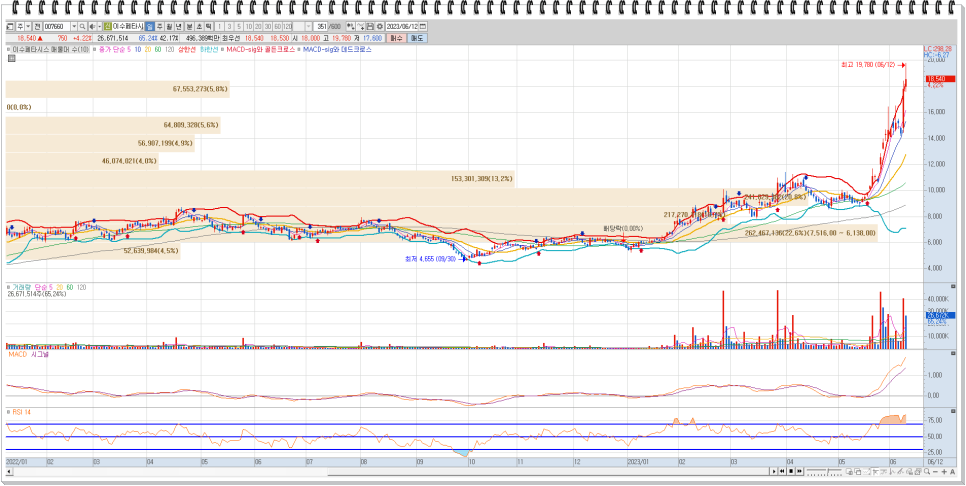Rewind the chart replay
Screen dimensions: 966x486
782,471
